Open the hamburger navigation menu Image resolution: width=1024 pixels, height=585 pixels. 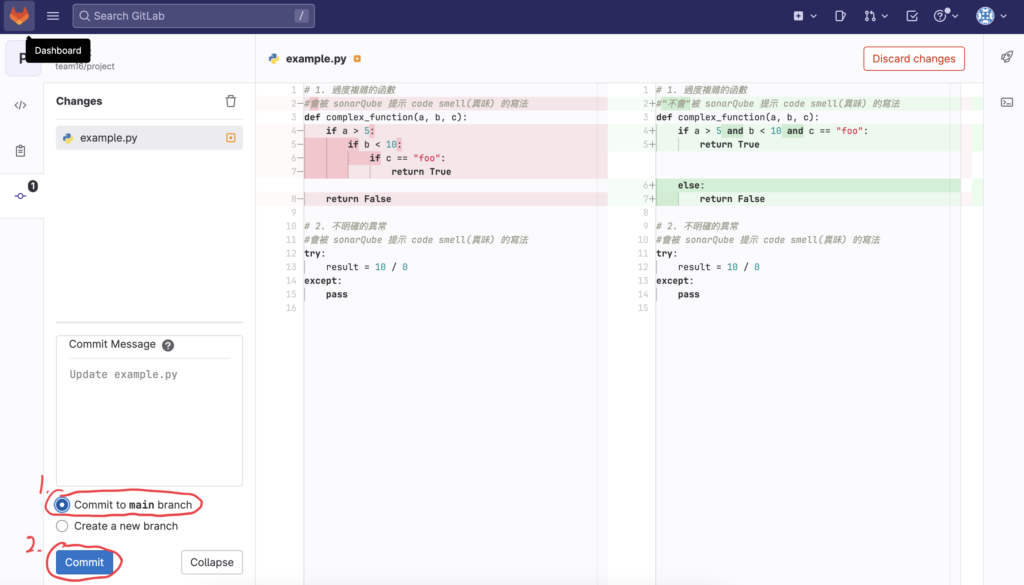pyautogui.click(x=53, y=16)
